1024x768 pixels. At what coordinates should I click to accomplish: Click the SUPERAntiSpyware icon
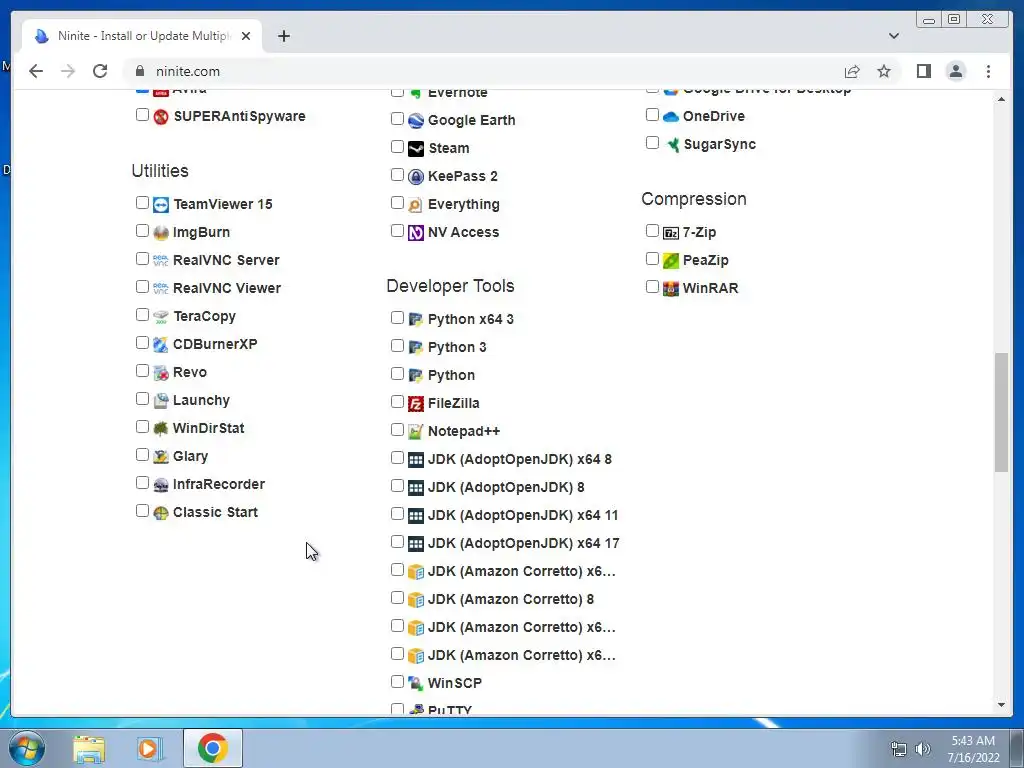(x=161, y=117)
